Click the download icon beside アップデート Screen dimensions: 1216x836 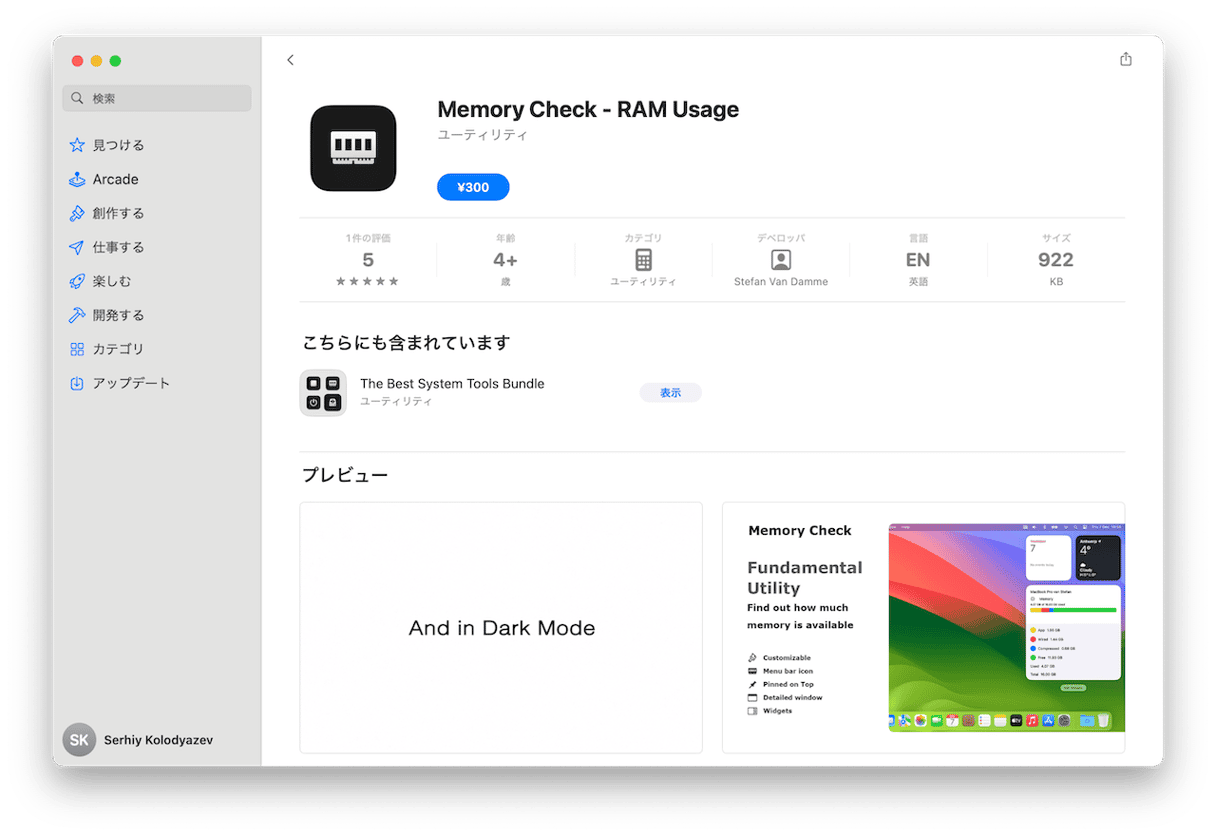coord(77,383)
